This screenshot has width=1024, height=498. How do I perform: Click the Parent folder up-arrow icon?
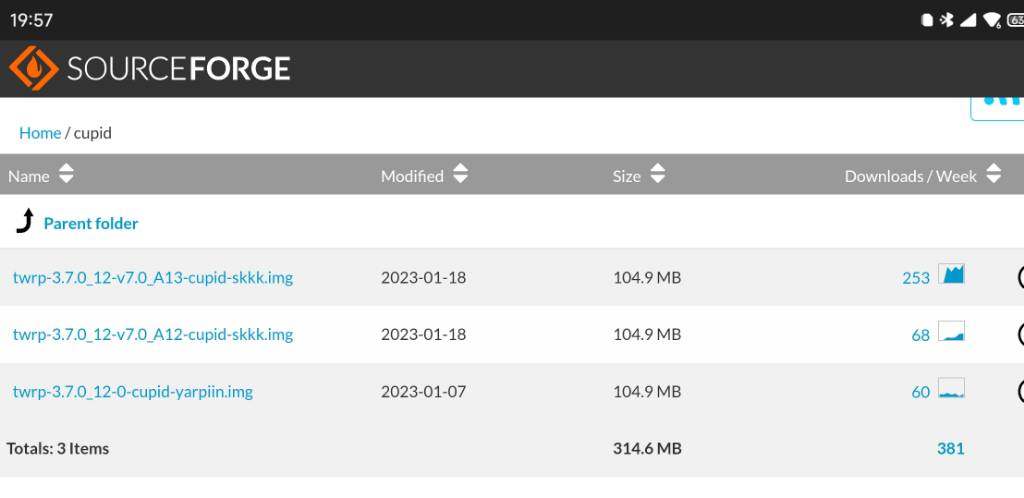(24, 221)
